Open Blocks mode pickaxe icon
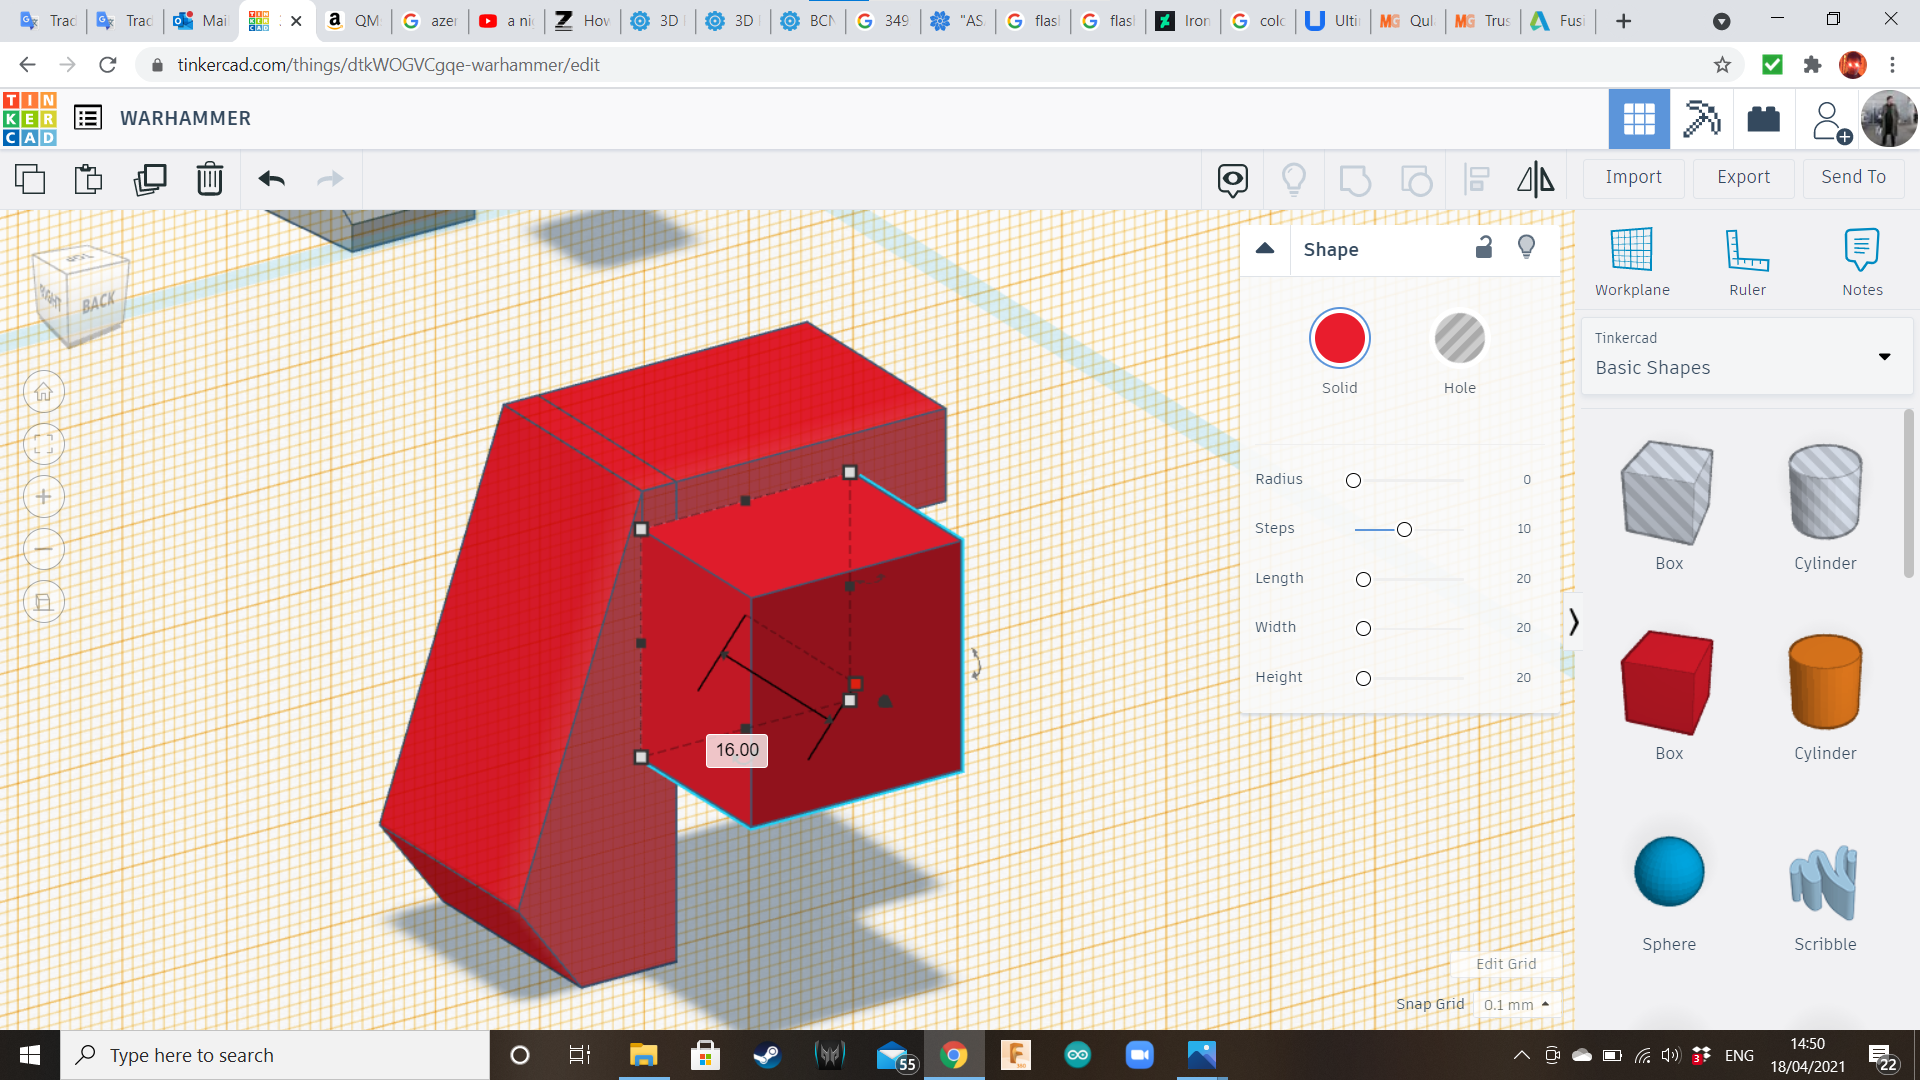 pos(1700,119)
